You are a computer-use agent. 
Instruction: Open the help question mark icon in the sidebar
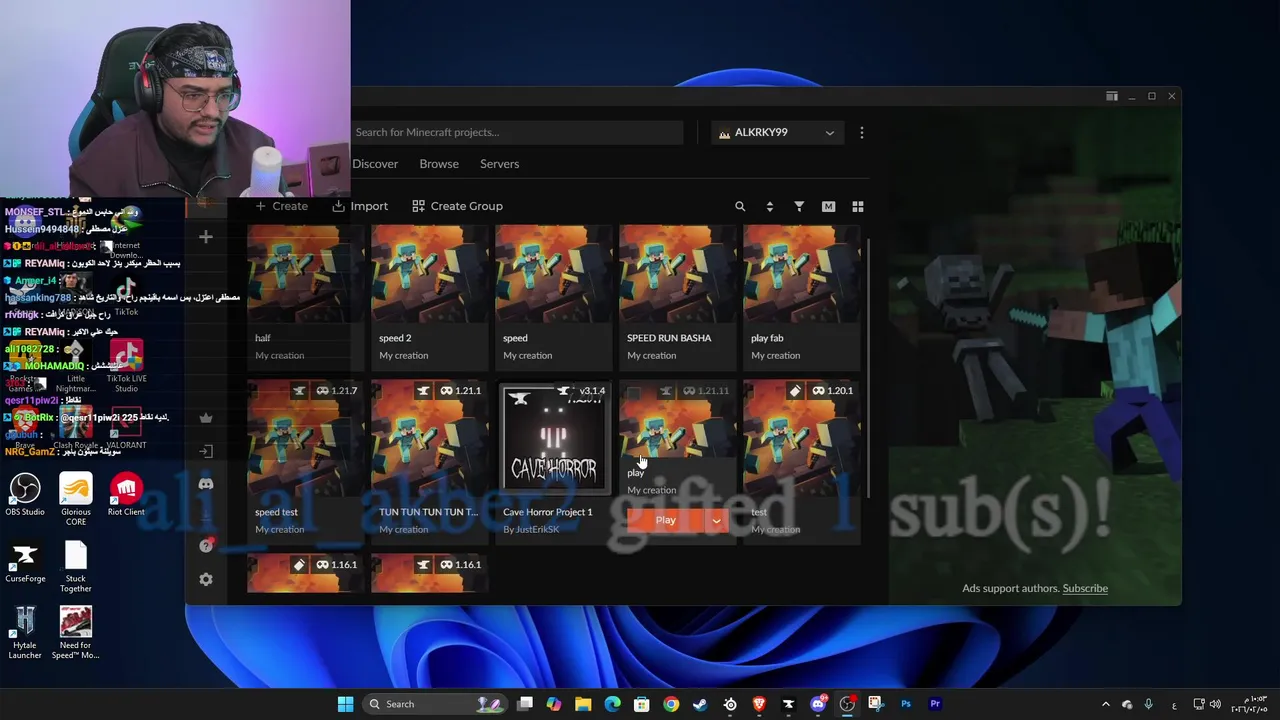pyautogui.click(x=206, y=545)
